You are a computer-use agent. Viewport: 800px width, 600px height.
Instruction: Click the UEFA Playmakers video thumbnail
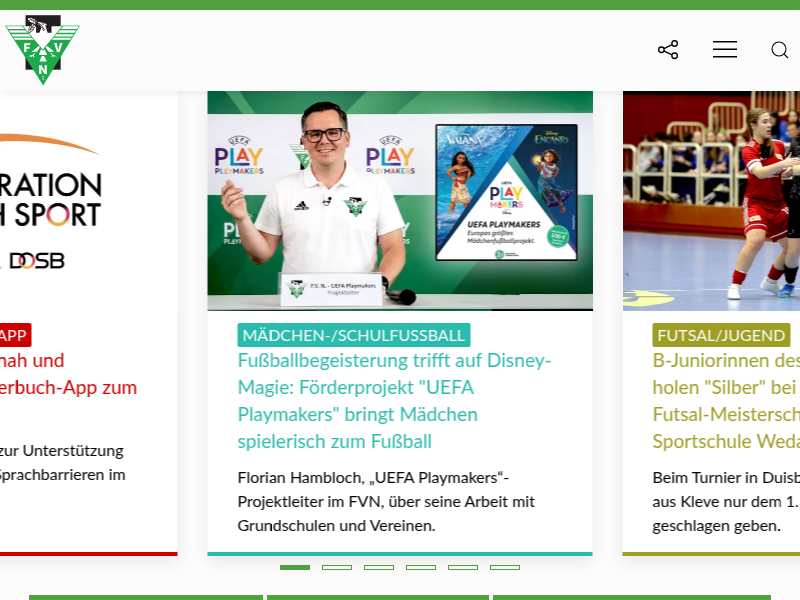pyautogui.click(x=400, y=200)
